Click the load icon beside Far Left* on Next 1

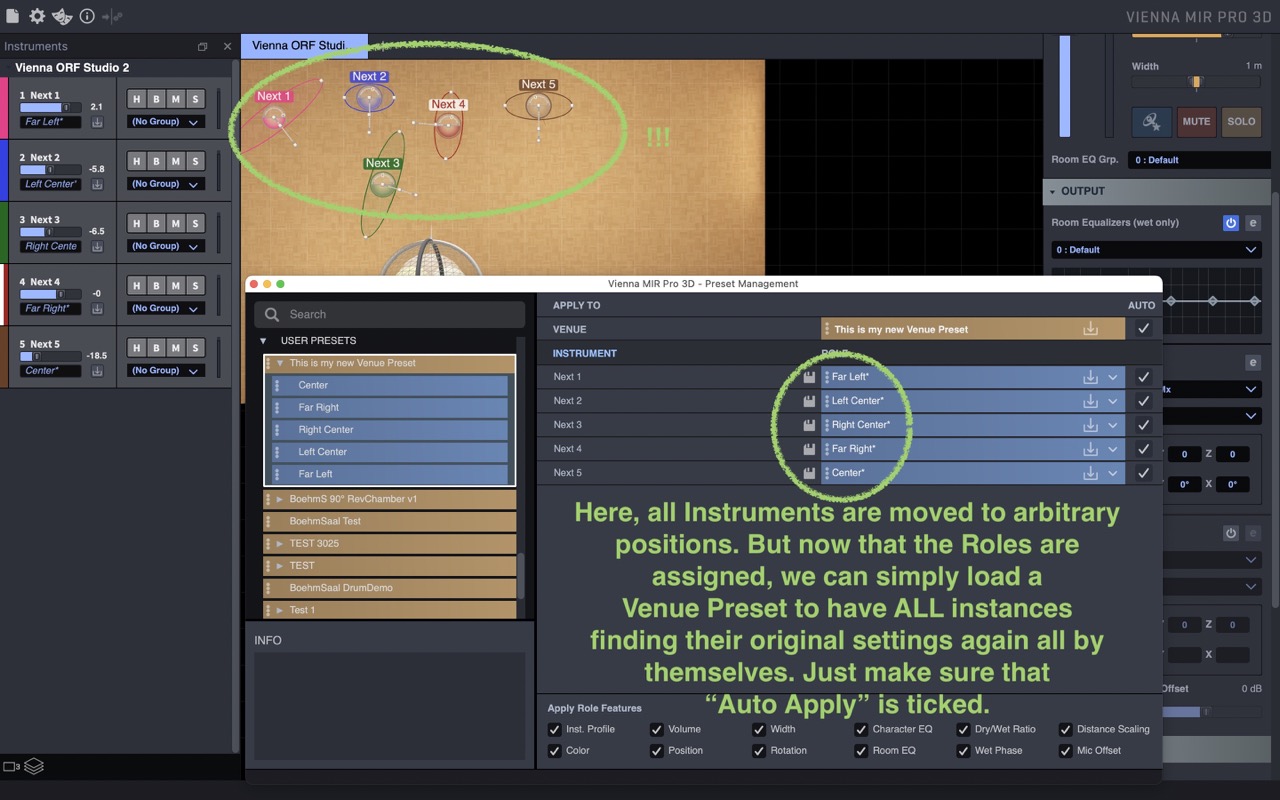97,122
